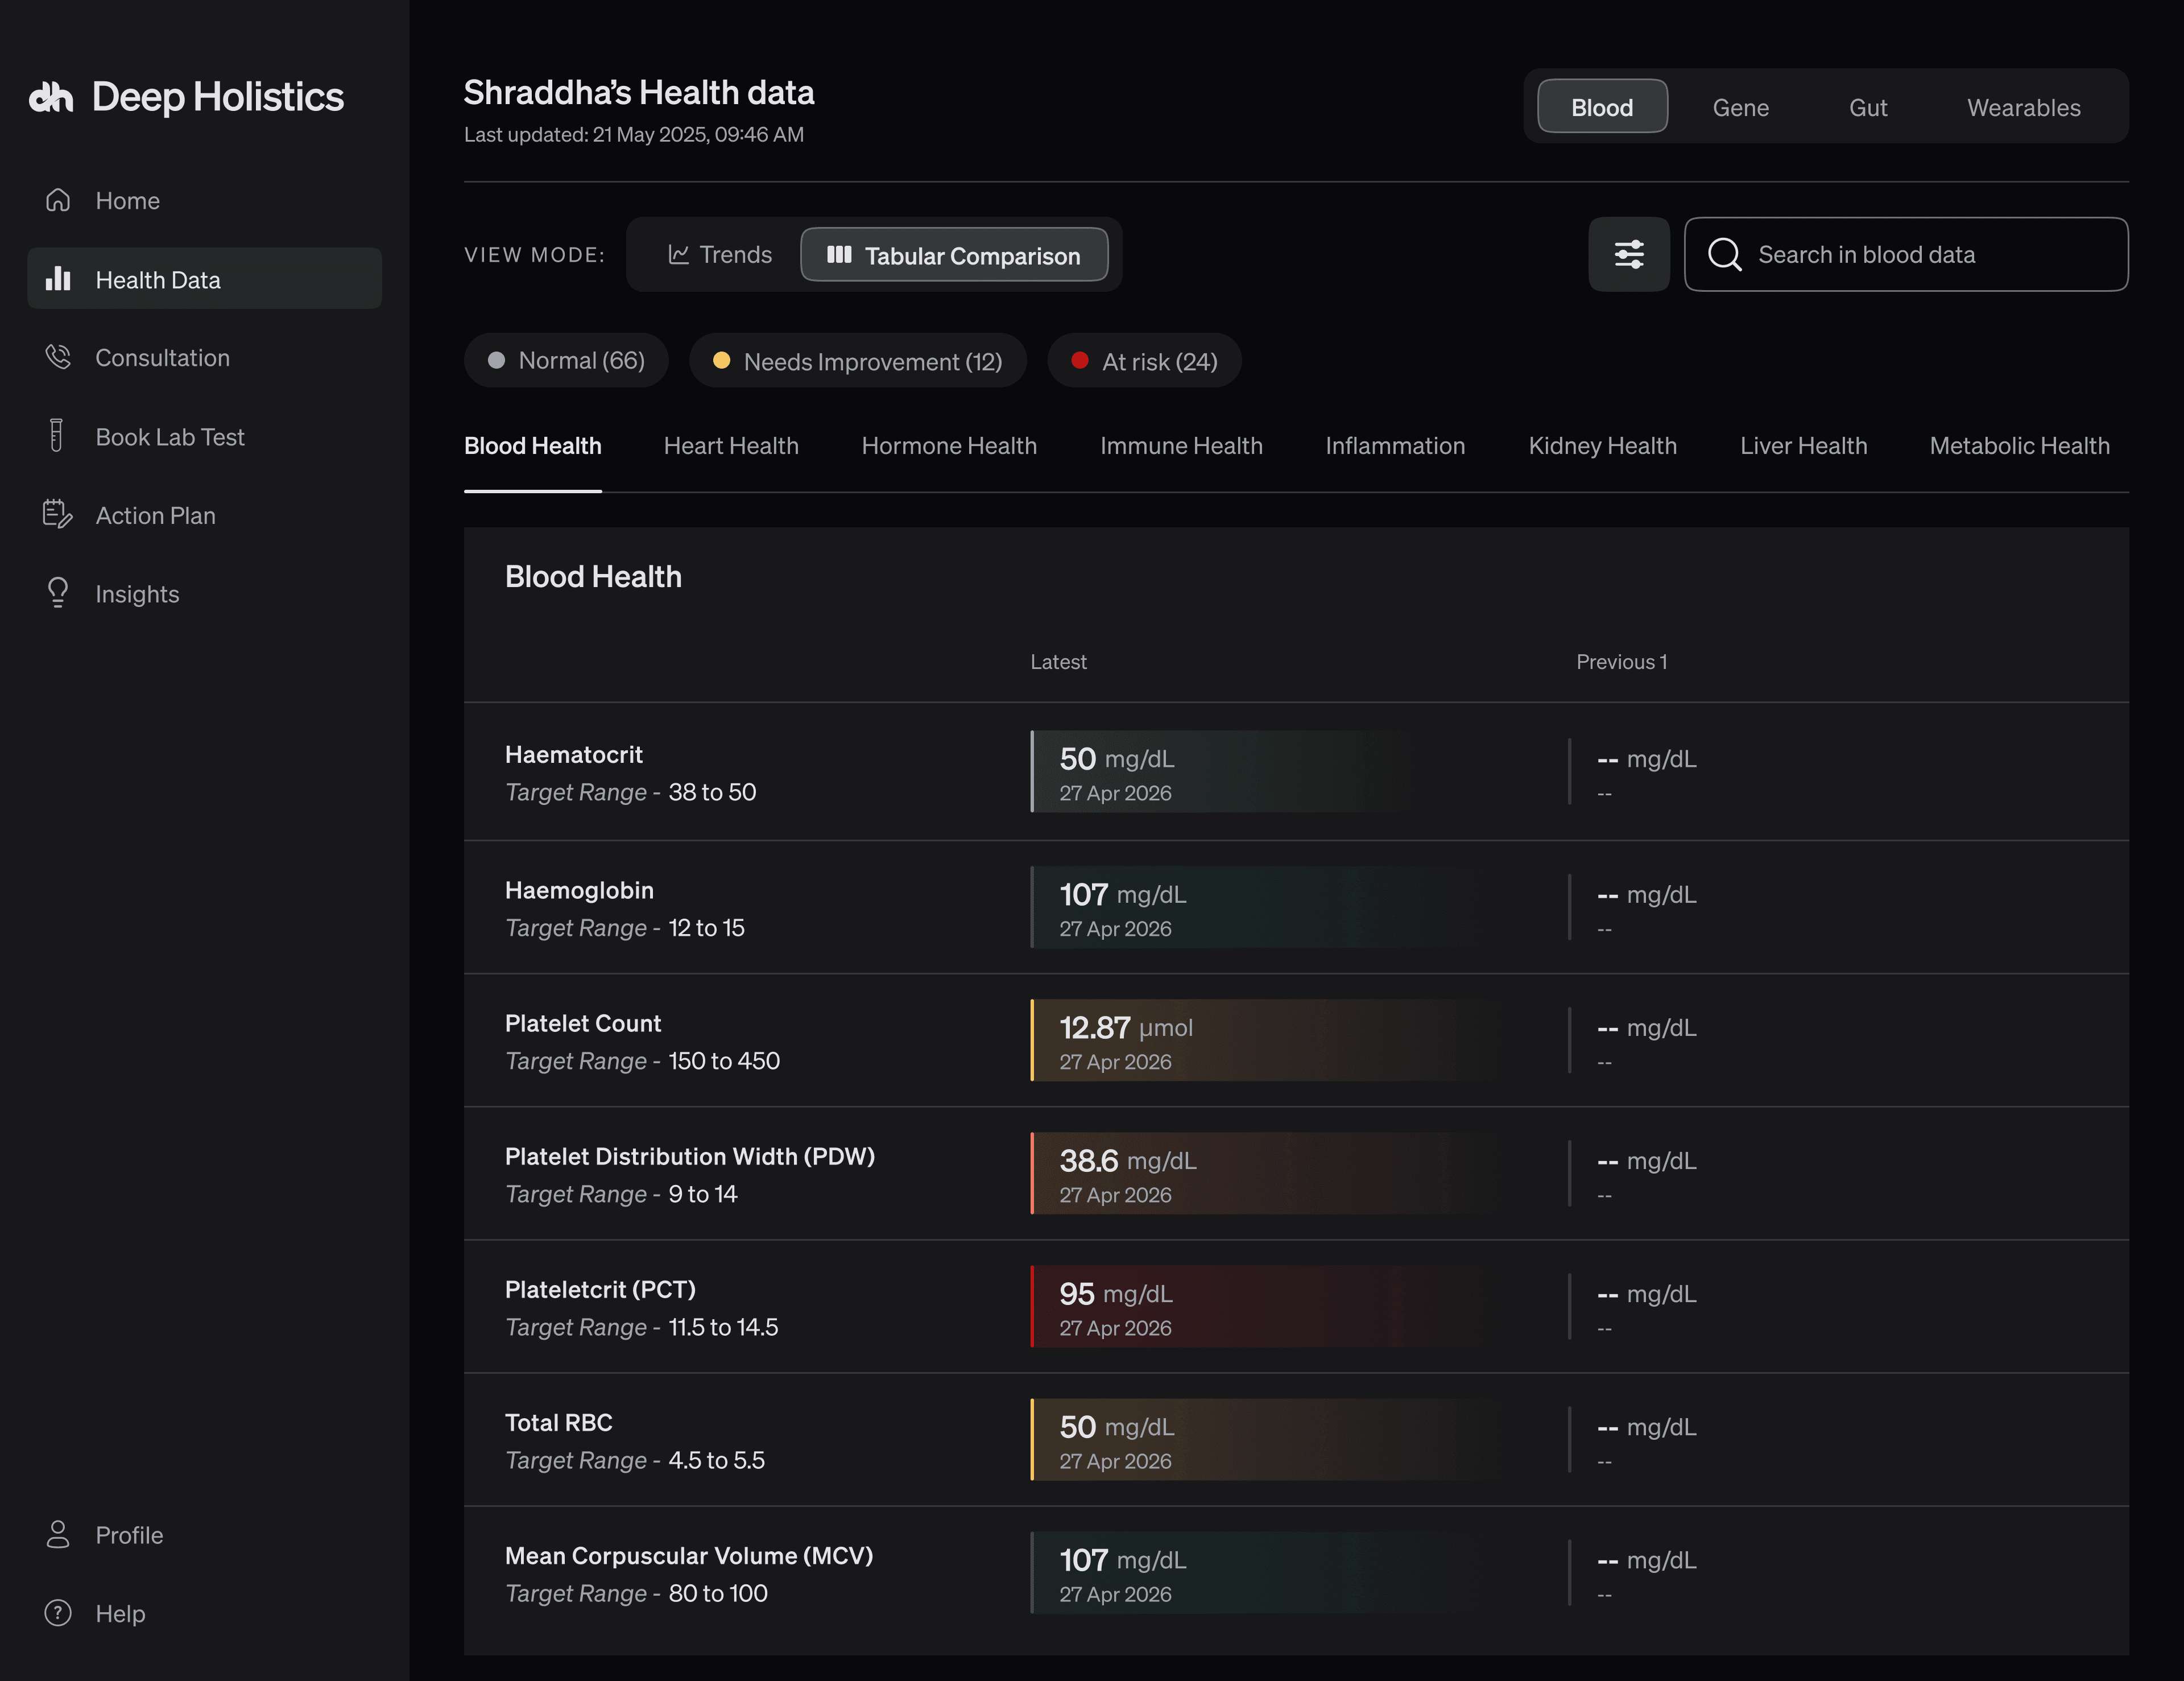Open Health Data in the sidebar

pyautogui.click(x=204, y=278)
